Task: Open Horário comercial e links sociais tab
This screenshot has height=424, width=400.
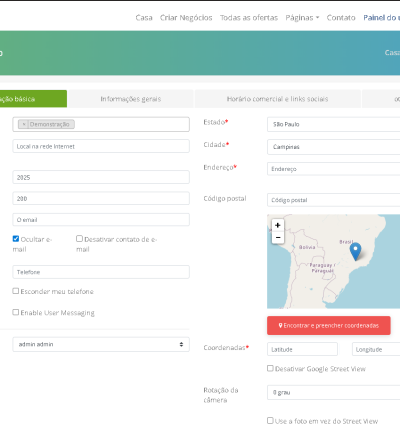Action: pyautogui.click(x=277, y=99)
